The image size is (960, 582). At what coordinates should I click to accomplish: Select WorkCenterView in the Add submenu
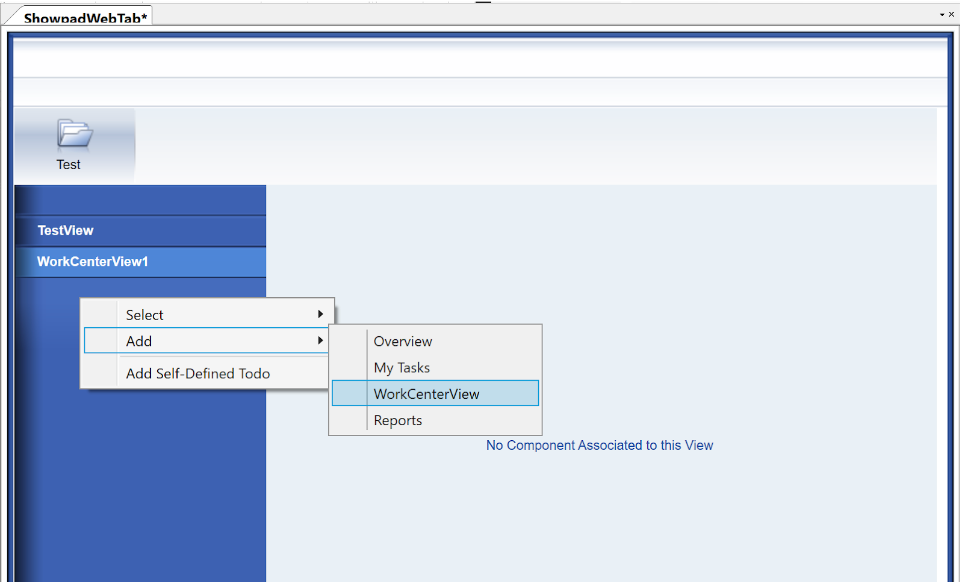(427, 394)
